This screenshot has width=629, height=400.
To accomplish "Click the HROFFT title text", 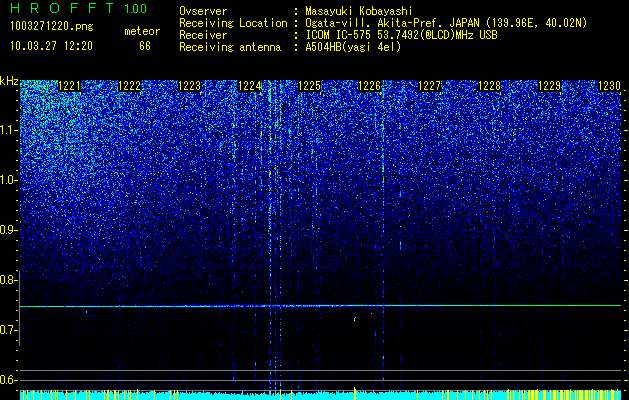I will pos(63,8).
